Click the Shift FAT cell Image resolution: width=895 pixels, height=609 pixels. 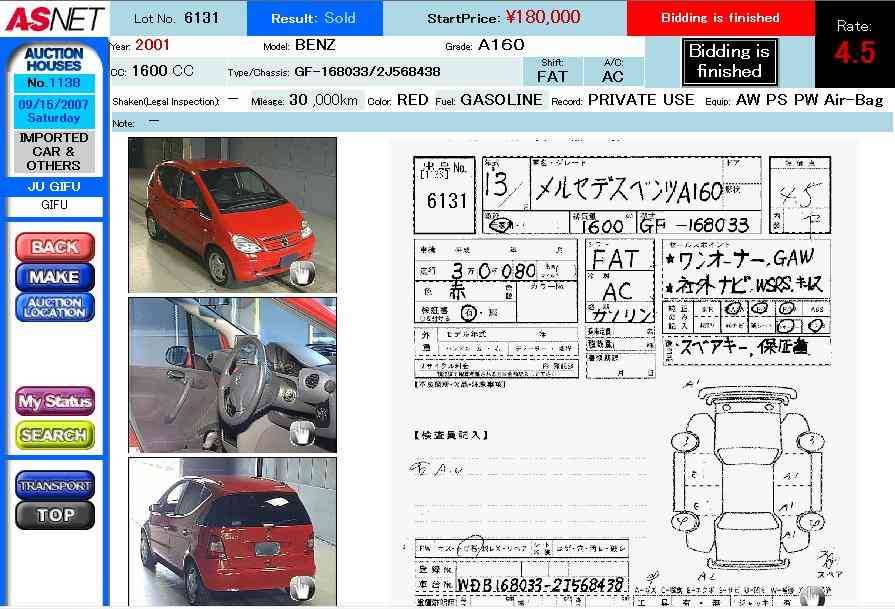(x=553, y=71)
